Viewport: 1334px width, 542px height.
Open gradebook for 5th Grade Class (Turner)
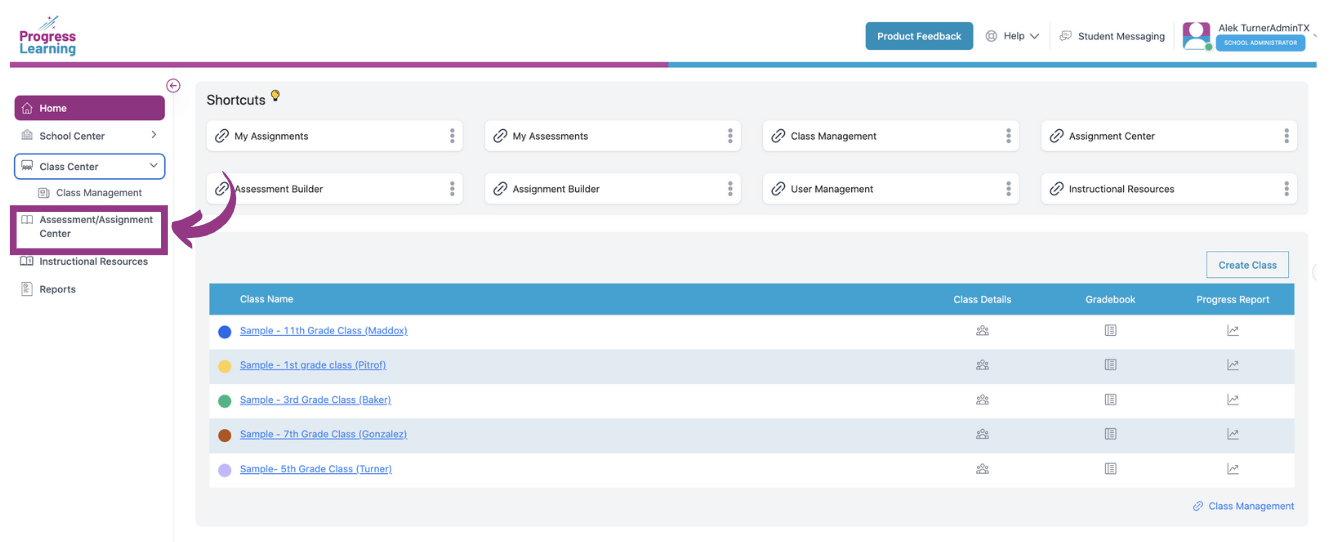1110,469
